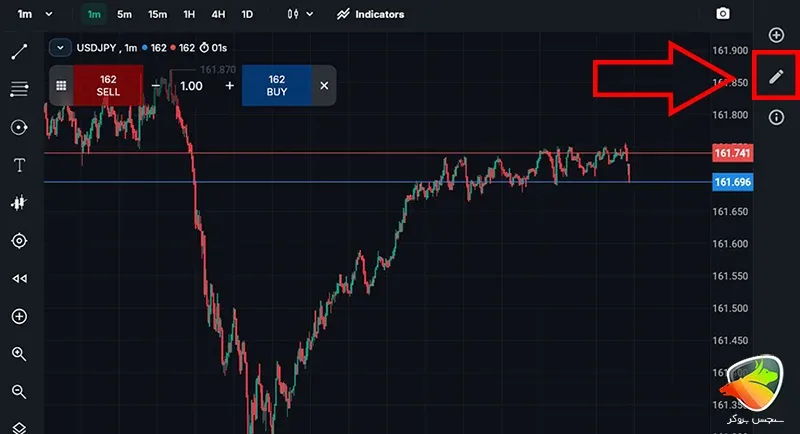Viewport: 800px width, 434px height.
Task: Open the layers icon in sidebar
Action: click(x=19, y=427)
